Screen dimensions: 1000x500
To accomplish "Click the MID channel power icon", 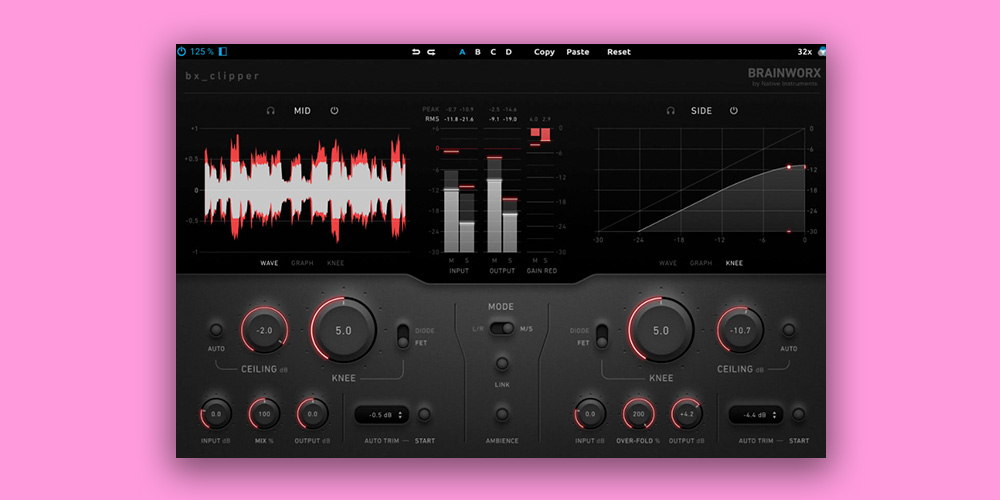I will coord(334,111).
